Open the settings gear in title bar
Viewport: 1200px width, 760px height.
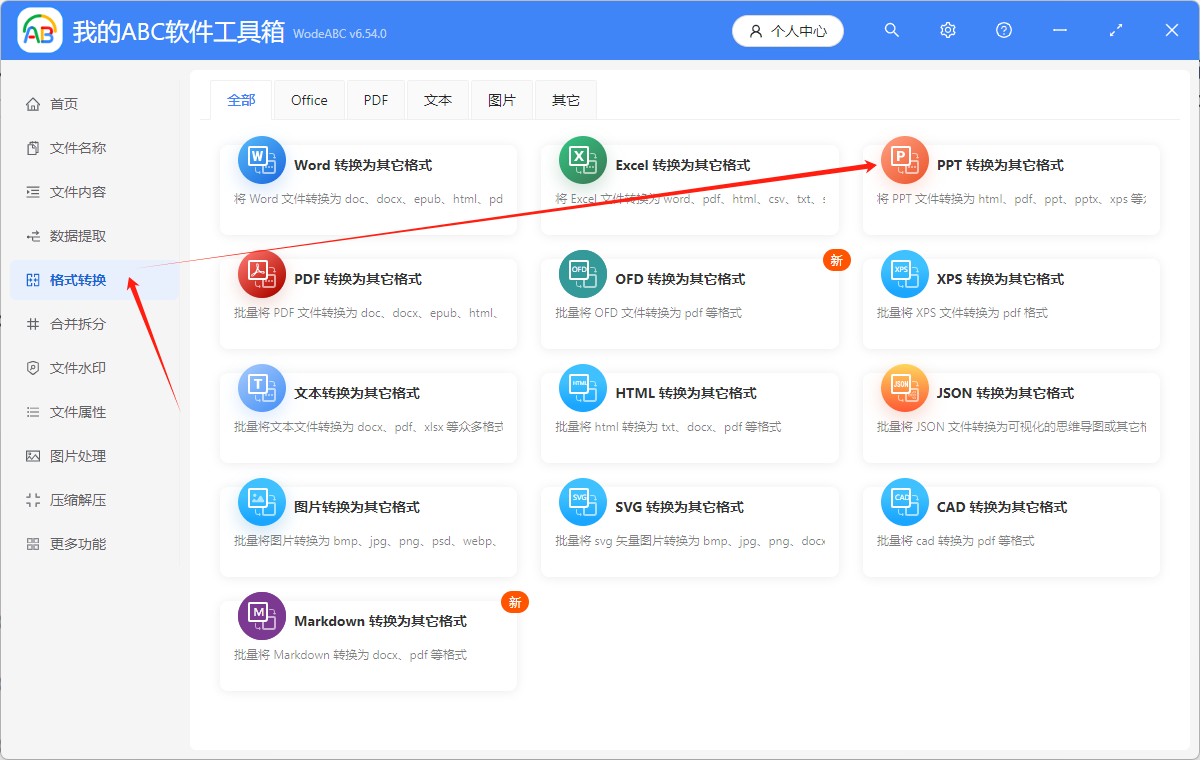click(947, 30)
